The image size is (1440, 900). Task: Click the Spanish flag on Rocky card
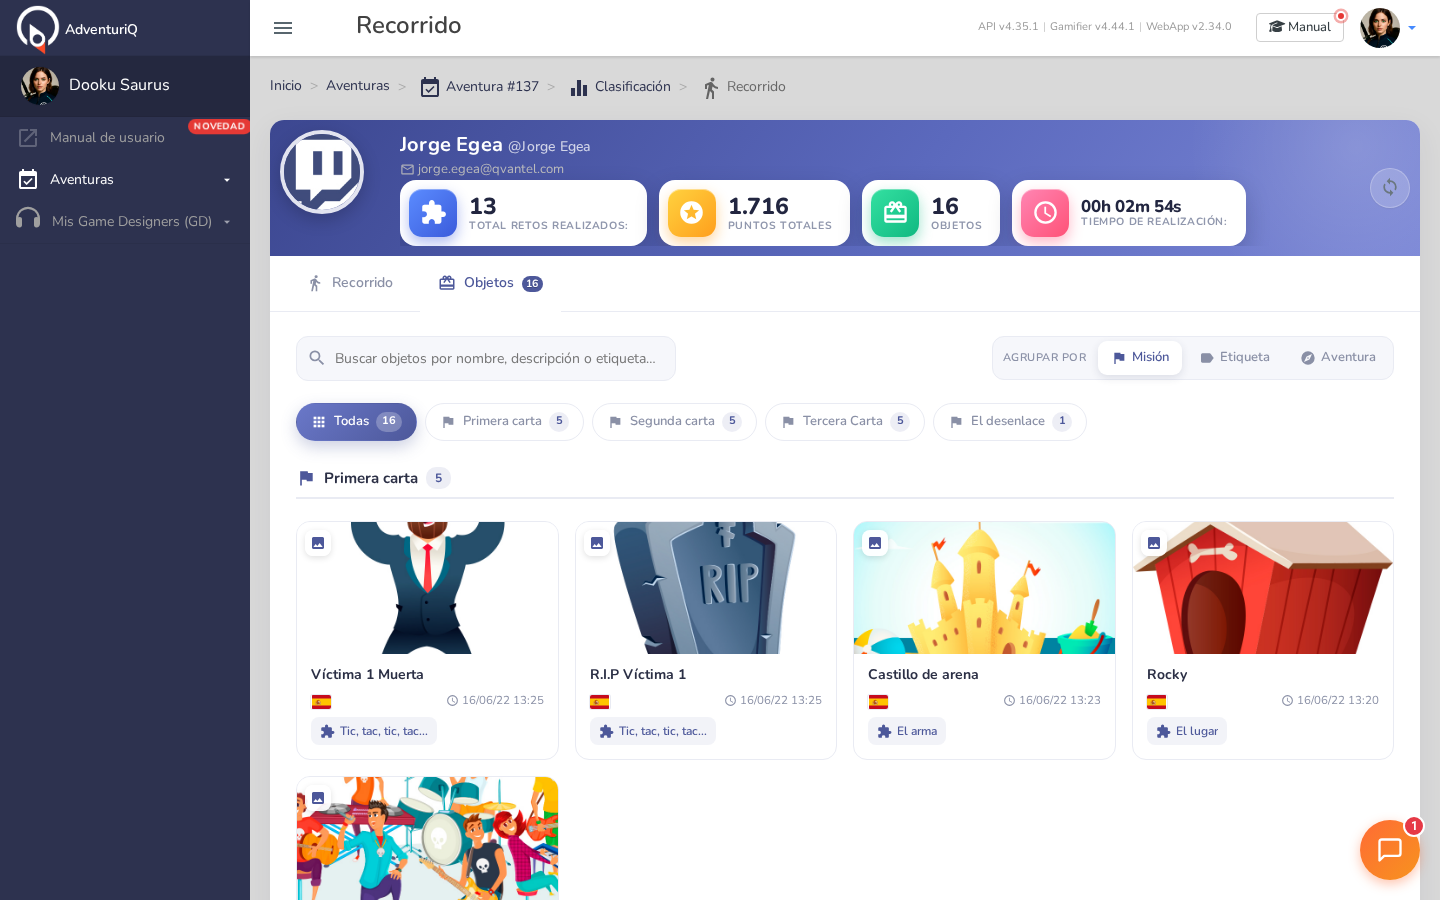pyautogui.click(x=1157, y=702)
